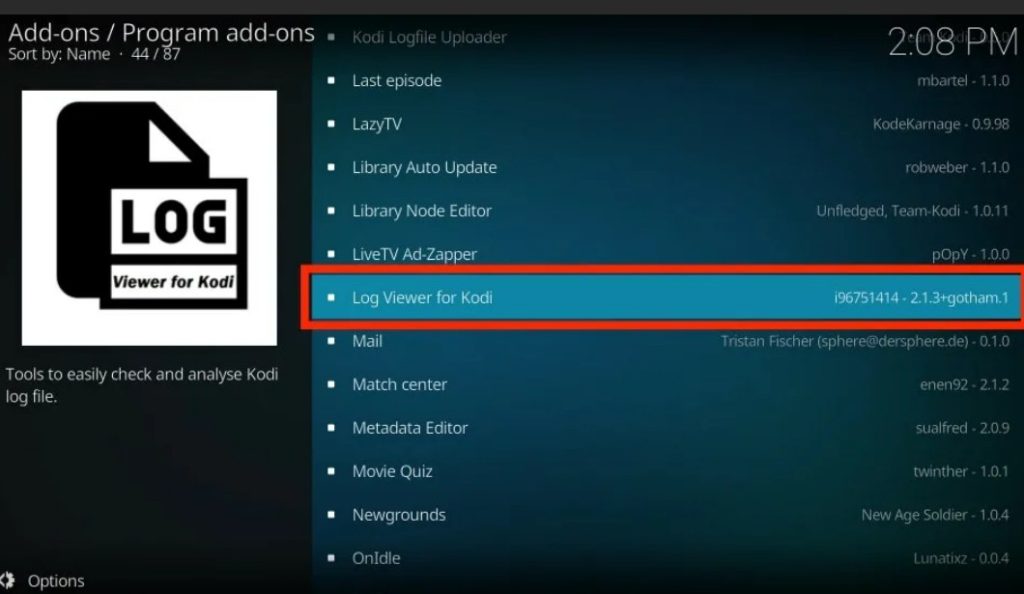1024x594 pixels.
Task: Open Log Viewer for Kodi
Action: (665, 298)
